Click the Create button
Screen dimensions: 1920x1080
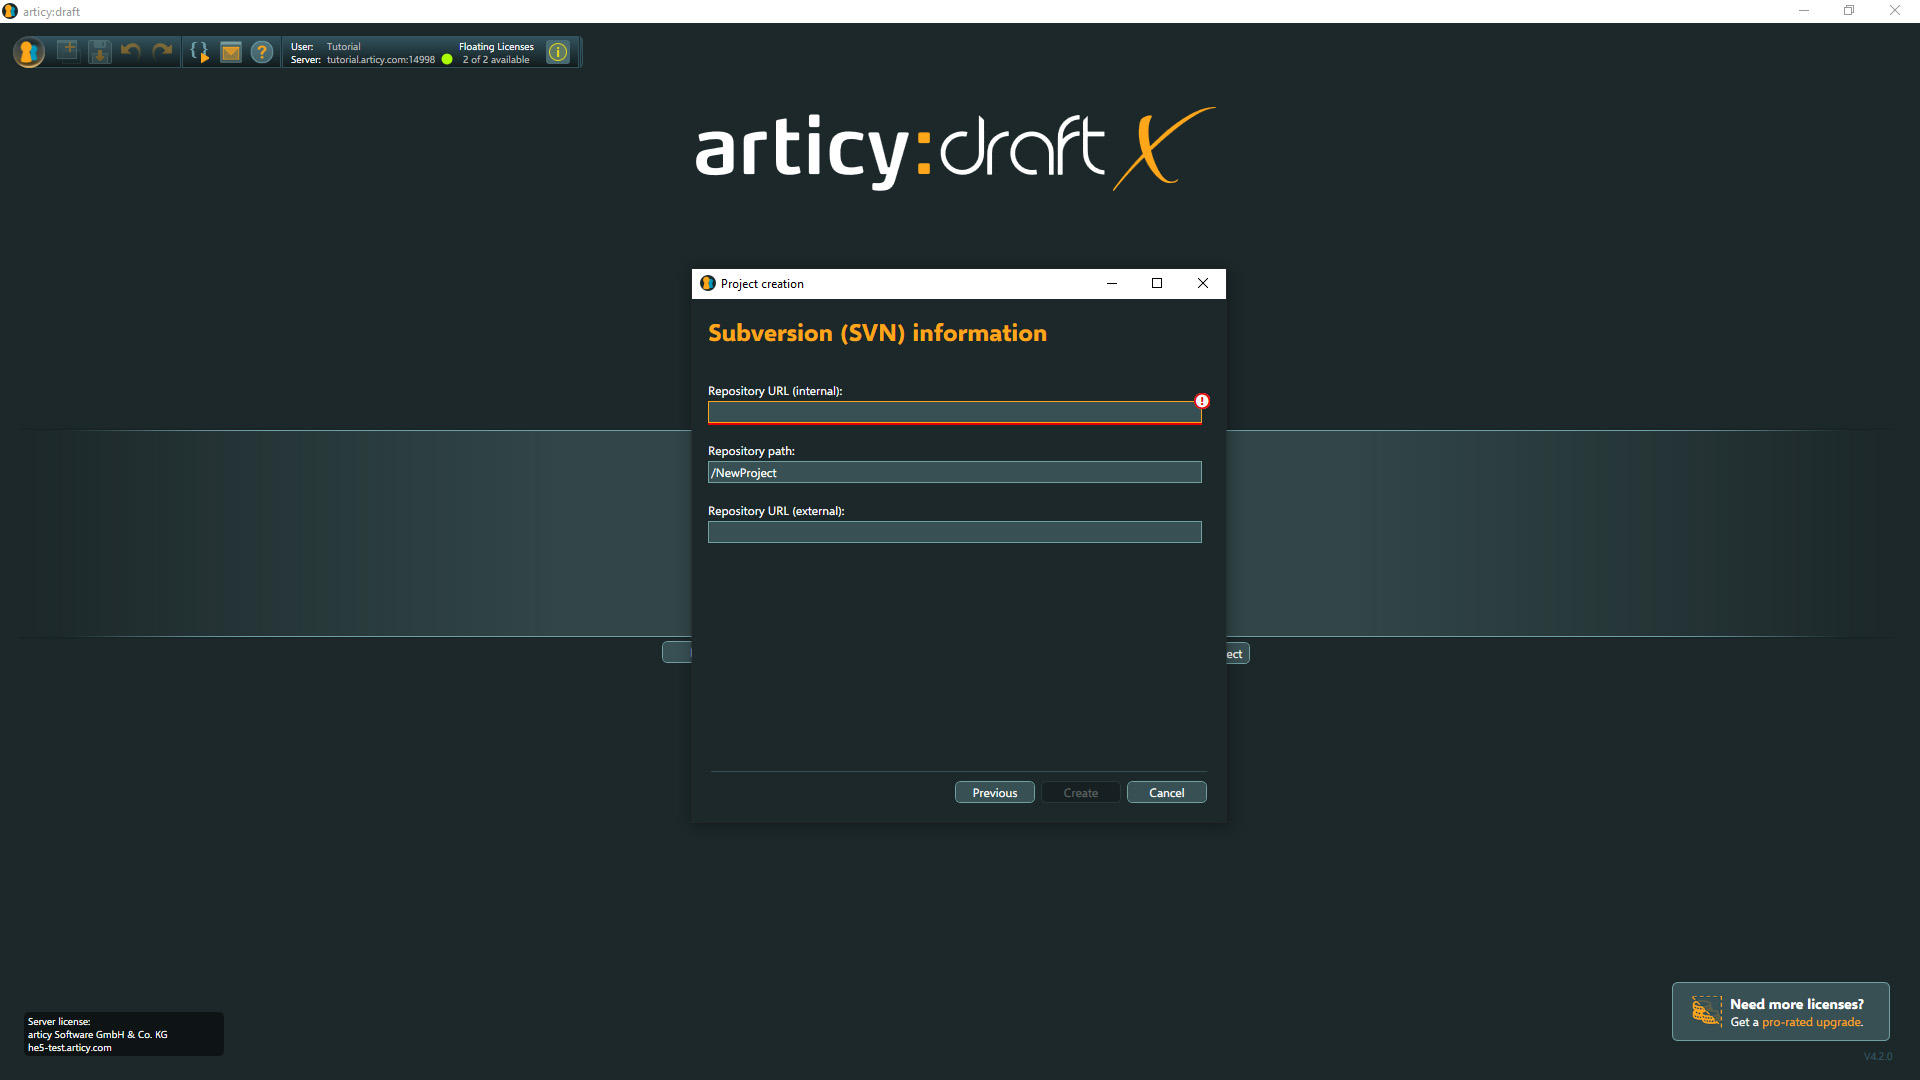pyautogui.click(x=1080, y=792)
